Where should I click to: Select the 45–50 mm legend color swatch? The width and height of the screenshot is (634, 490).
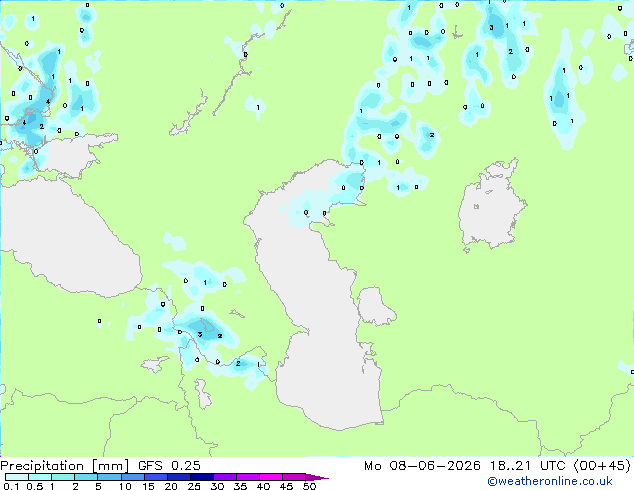coord(294,477)
